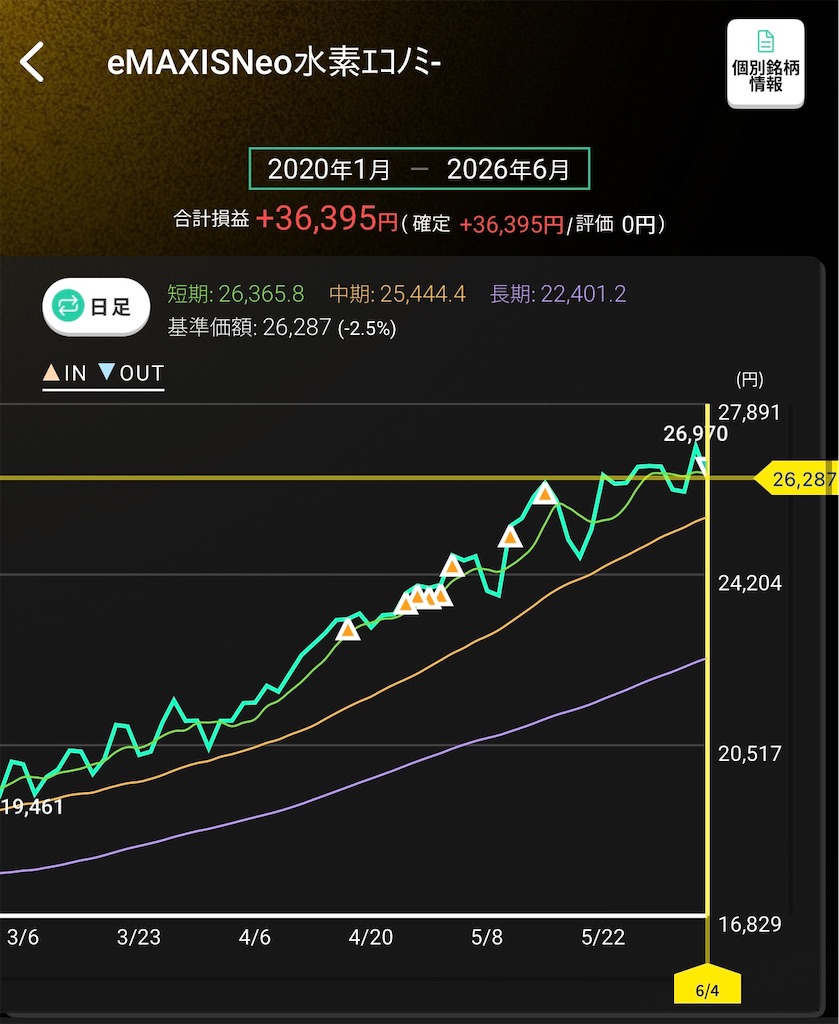Tap the 長期: 22,401.2 moving average label
The width and height of the screenshot is (839, 1024).
[558, 294]
